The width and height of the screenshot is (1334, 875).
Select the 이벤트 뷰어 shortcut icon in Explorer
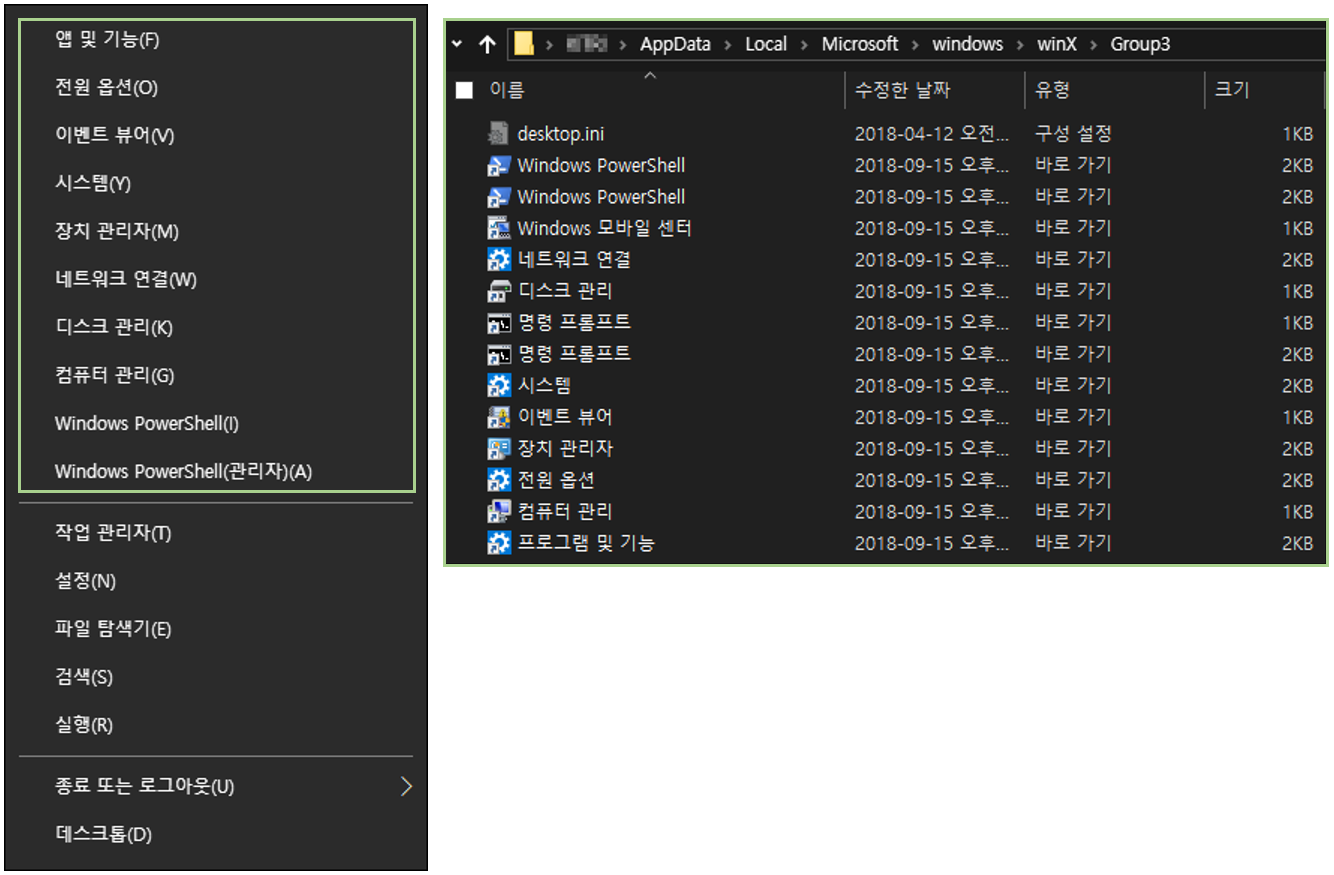(x=498, y=417)
